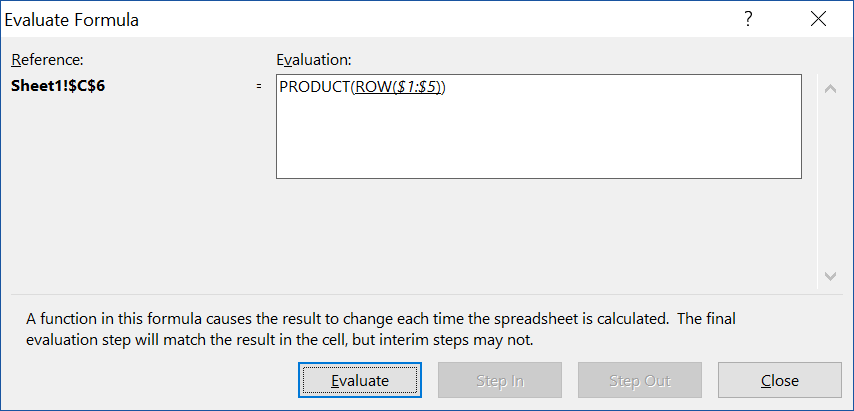
Task: Select the Sheet1!$C$6 reference text
Action: click(x=58, y=86)
